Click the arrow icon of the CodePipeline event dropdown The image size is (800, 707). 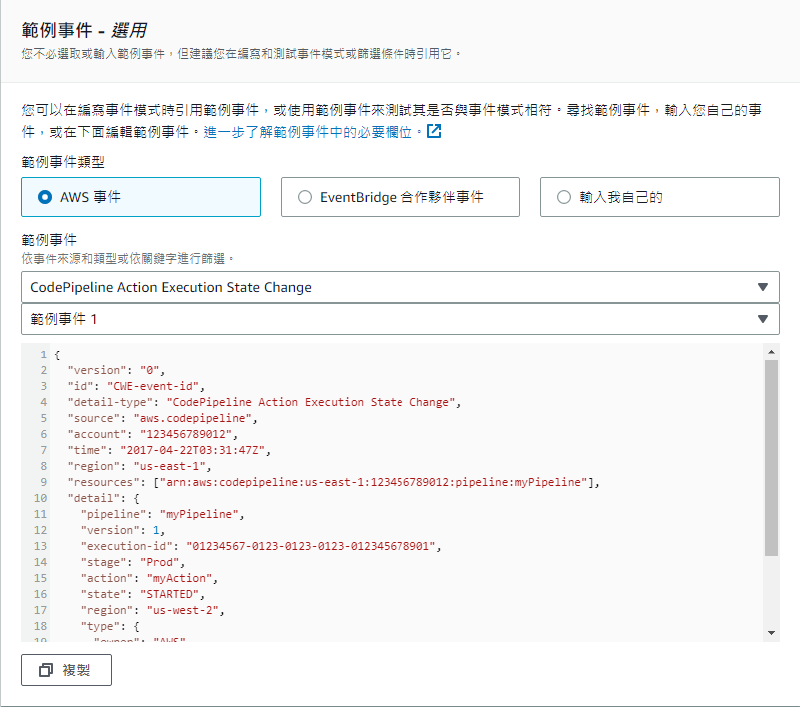pyautogui.click(x=763, y=287)
